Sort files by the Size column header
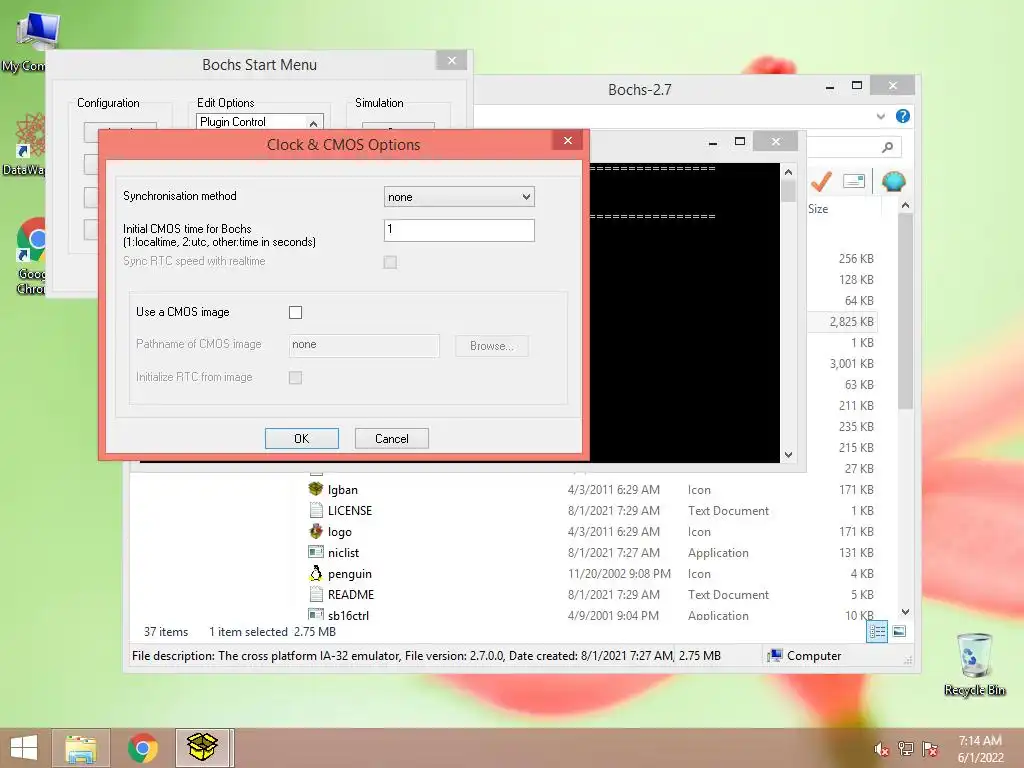The image size is (1024, 768). point(818,209)
